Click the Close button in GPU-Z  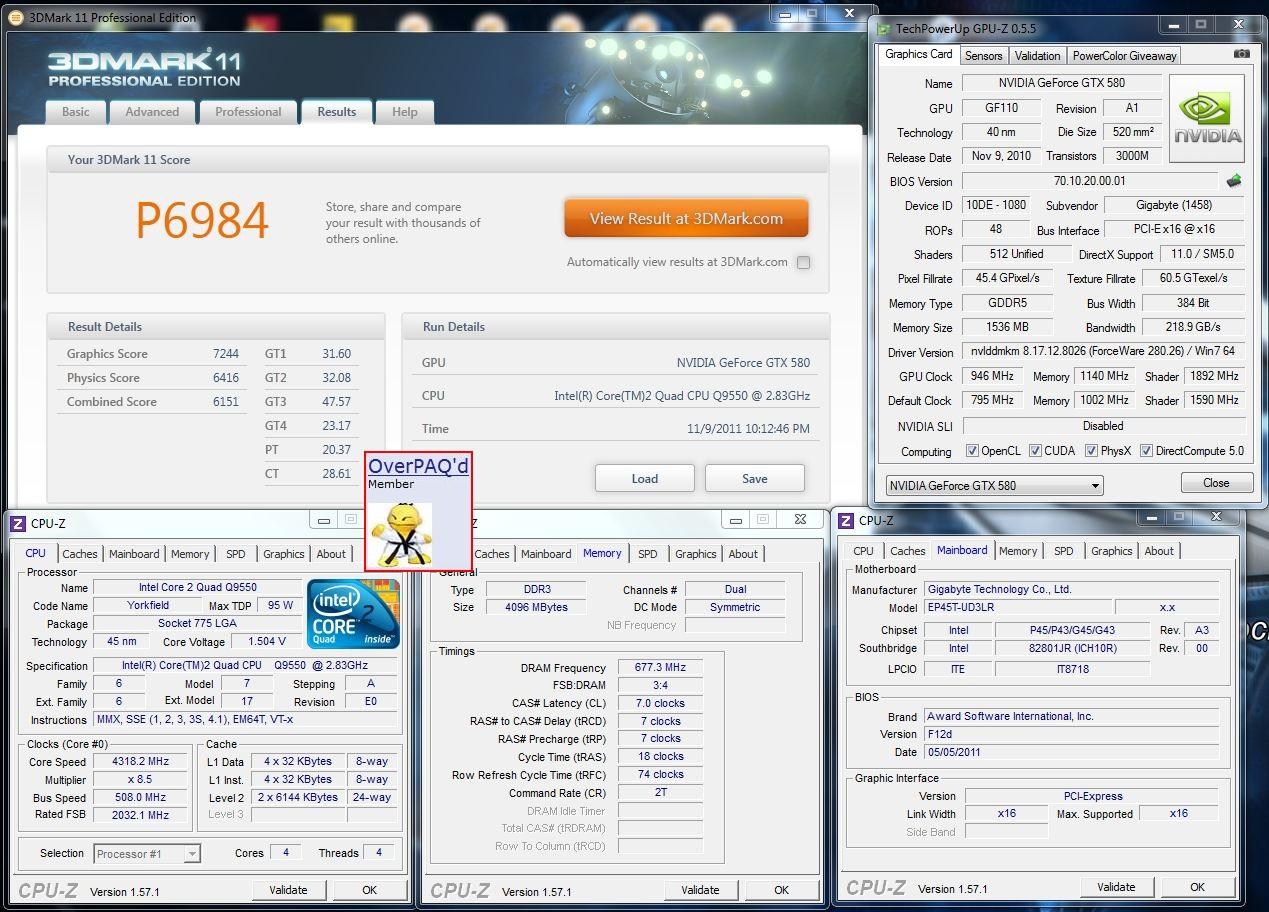coord(1216,482)
